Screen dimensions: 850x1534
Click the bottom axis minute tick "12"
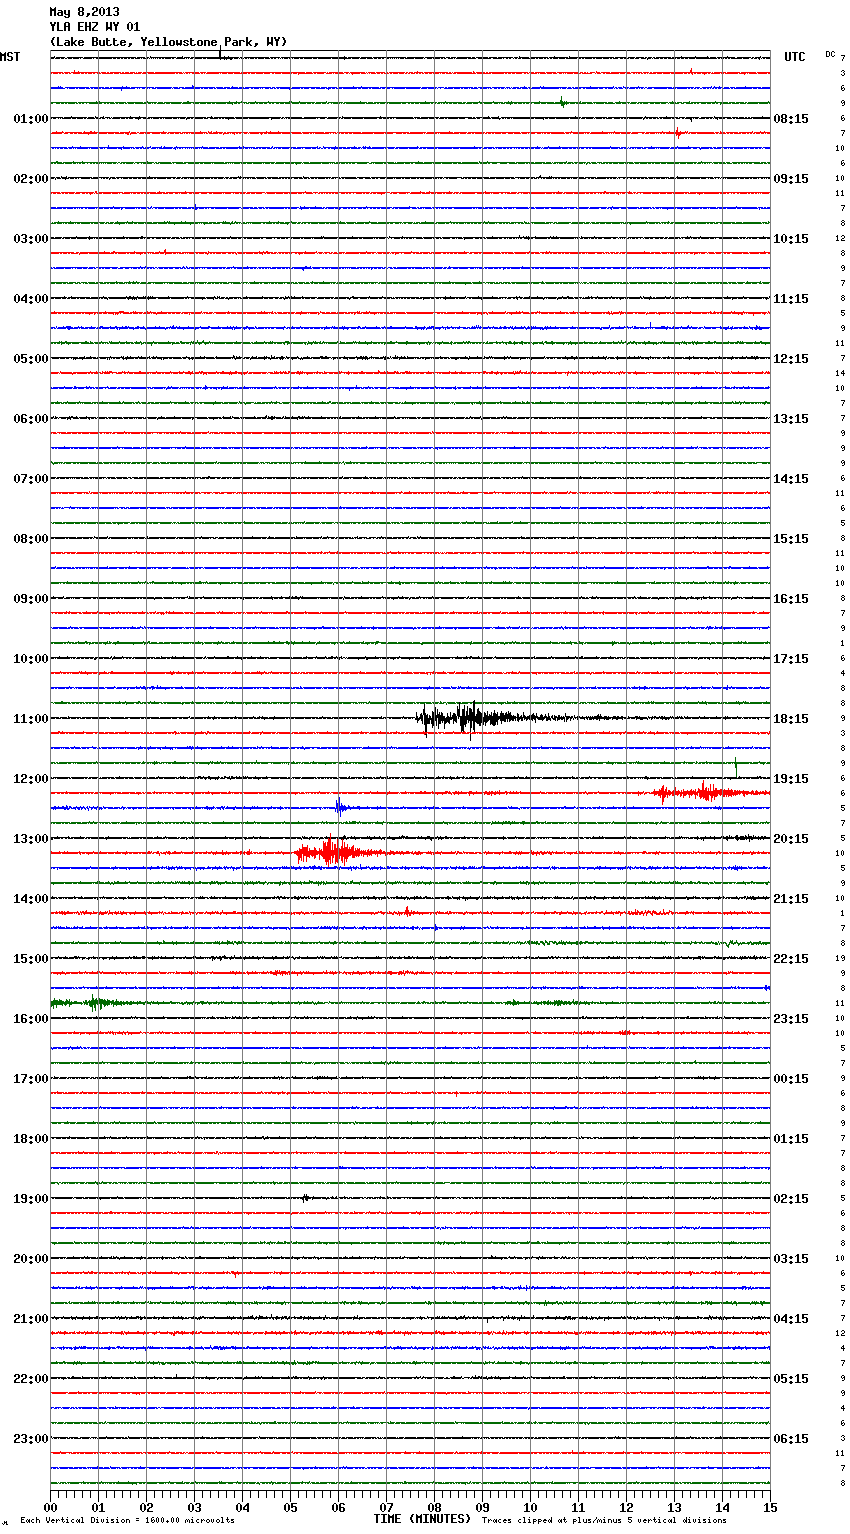626,1507
